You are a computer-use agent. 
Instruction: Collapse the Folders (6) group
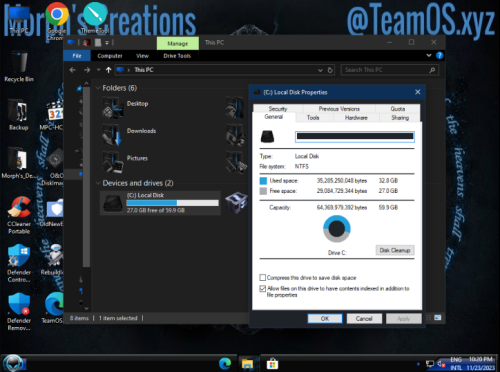[x=98, y=88]
